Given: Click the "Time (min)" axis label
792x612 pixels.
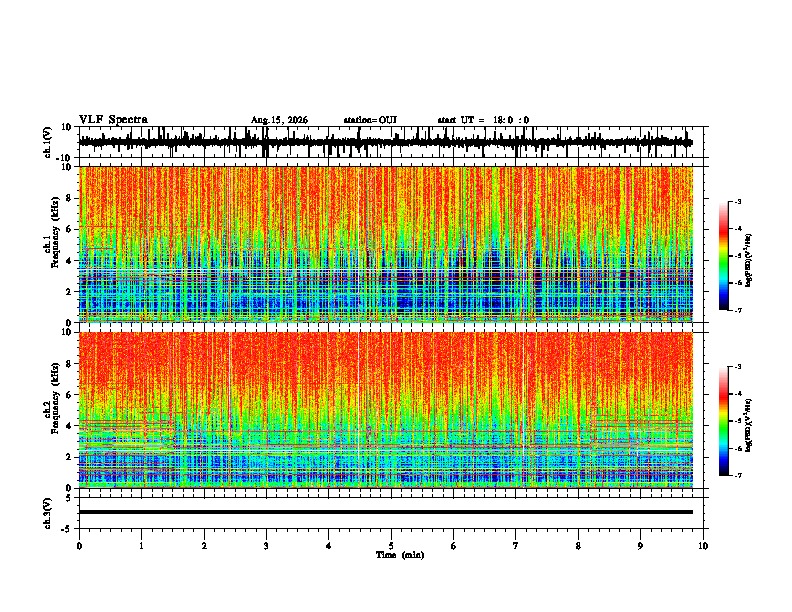Looking at the screenshot, I should pos(400,555).
